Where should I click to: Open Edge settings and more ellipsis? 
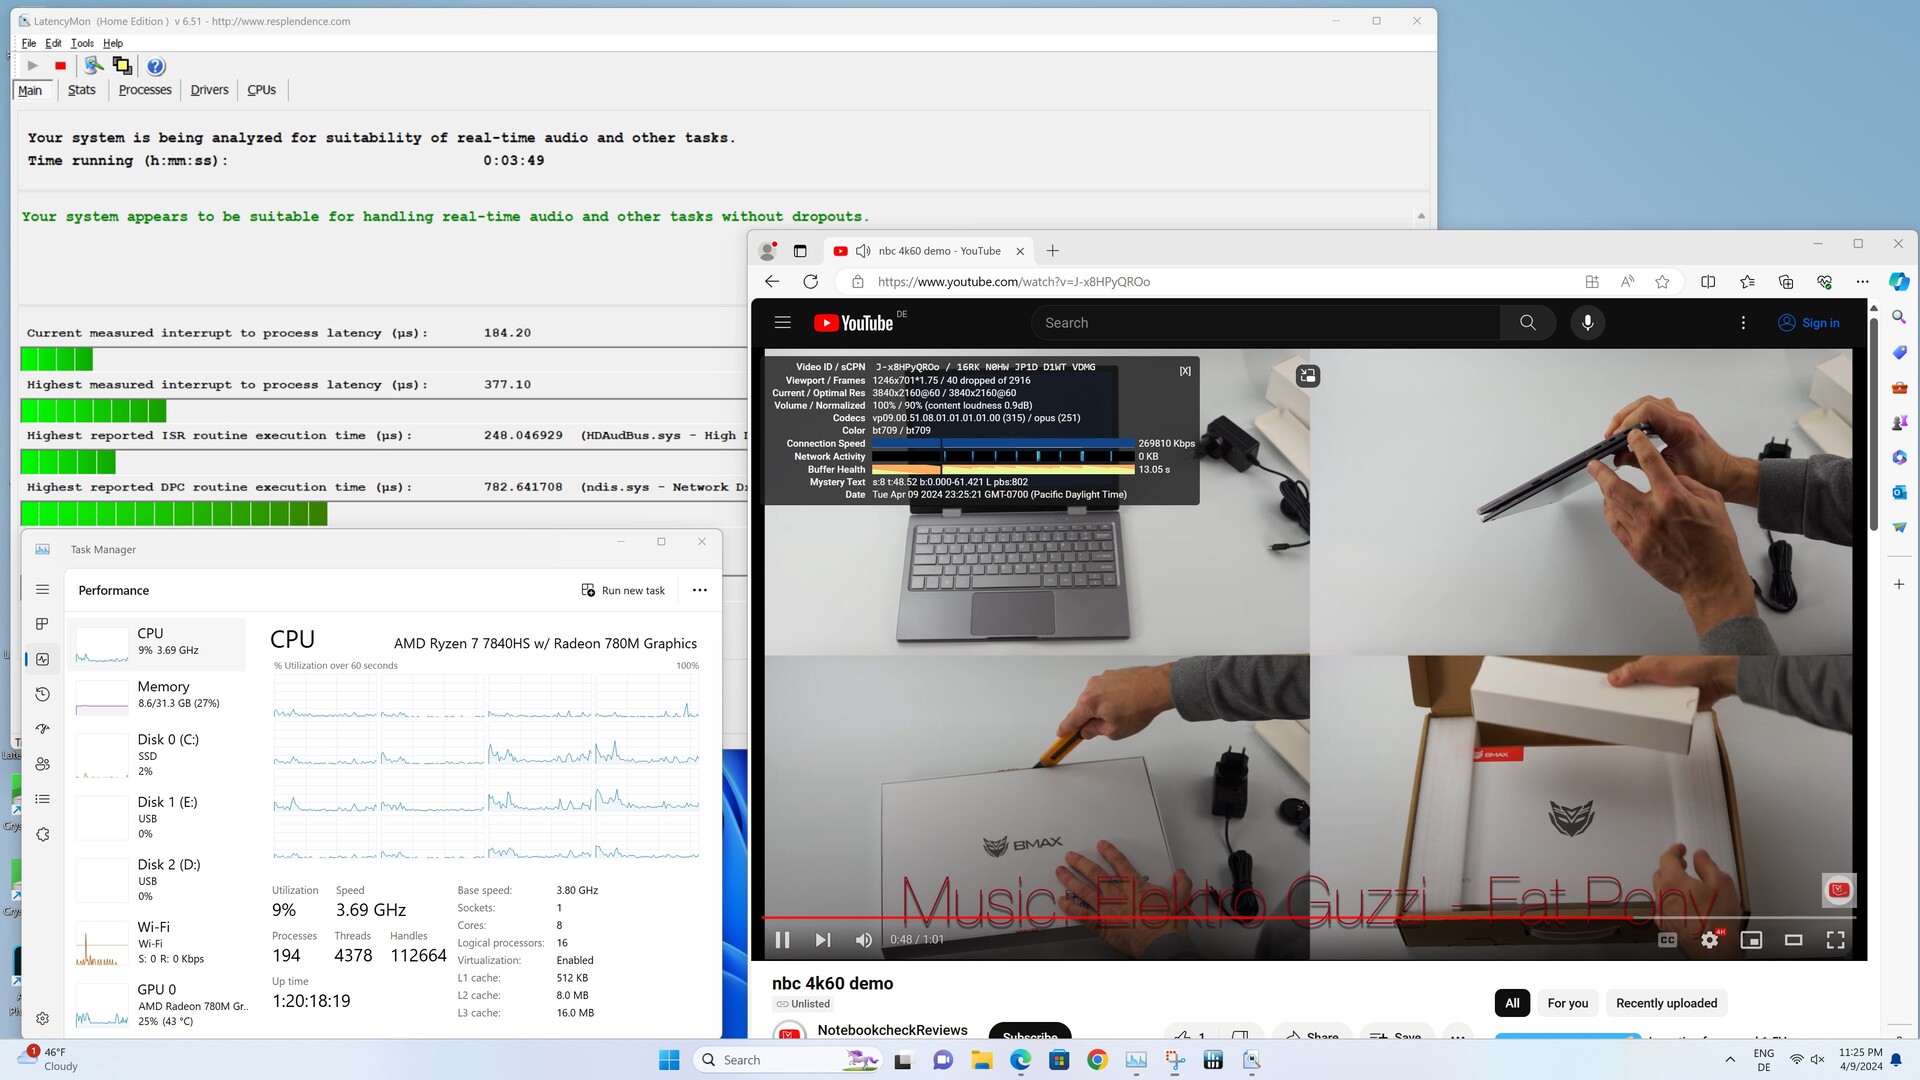1862,282
